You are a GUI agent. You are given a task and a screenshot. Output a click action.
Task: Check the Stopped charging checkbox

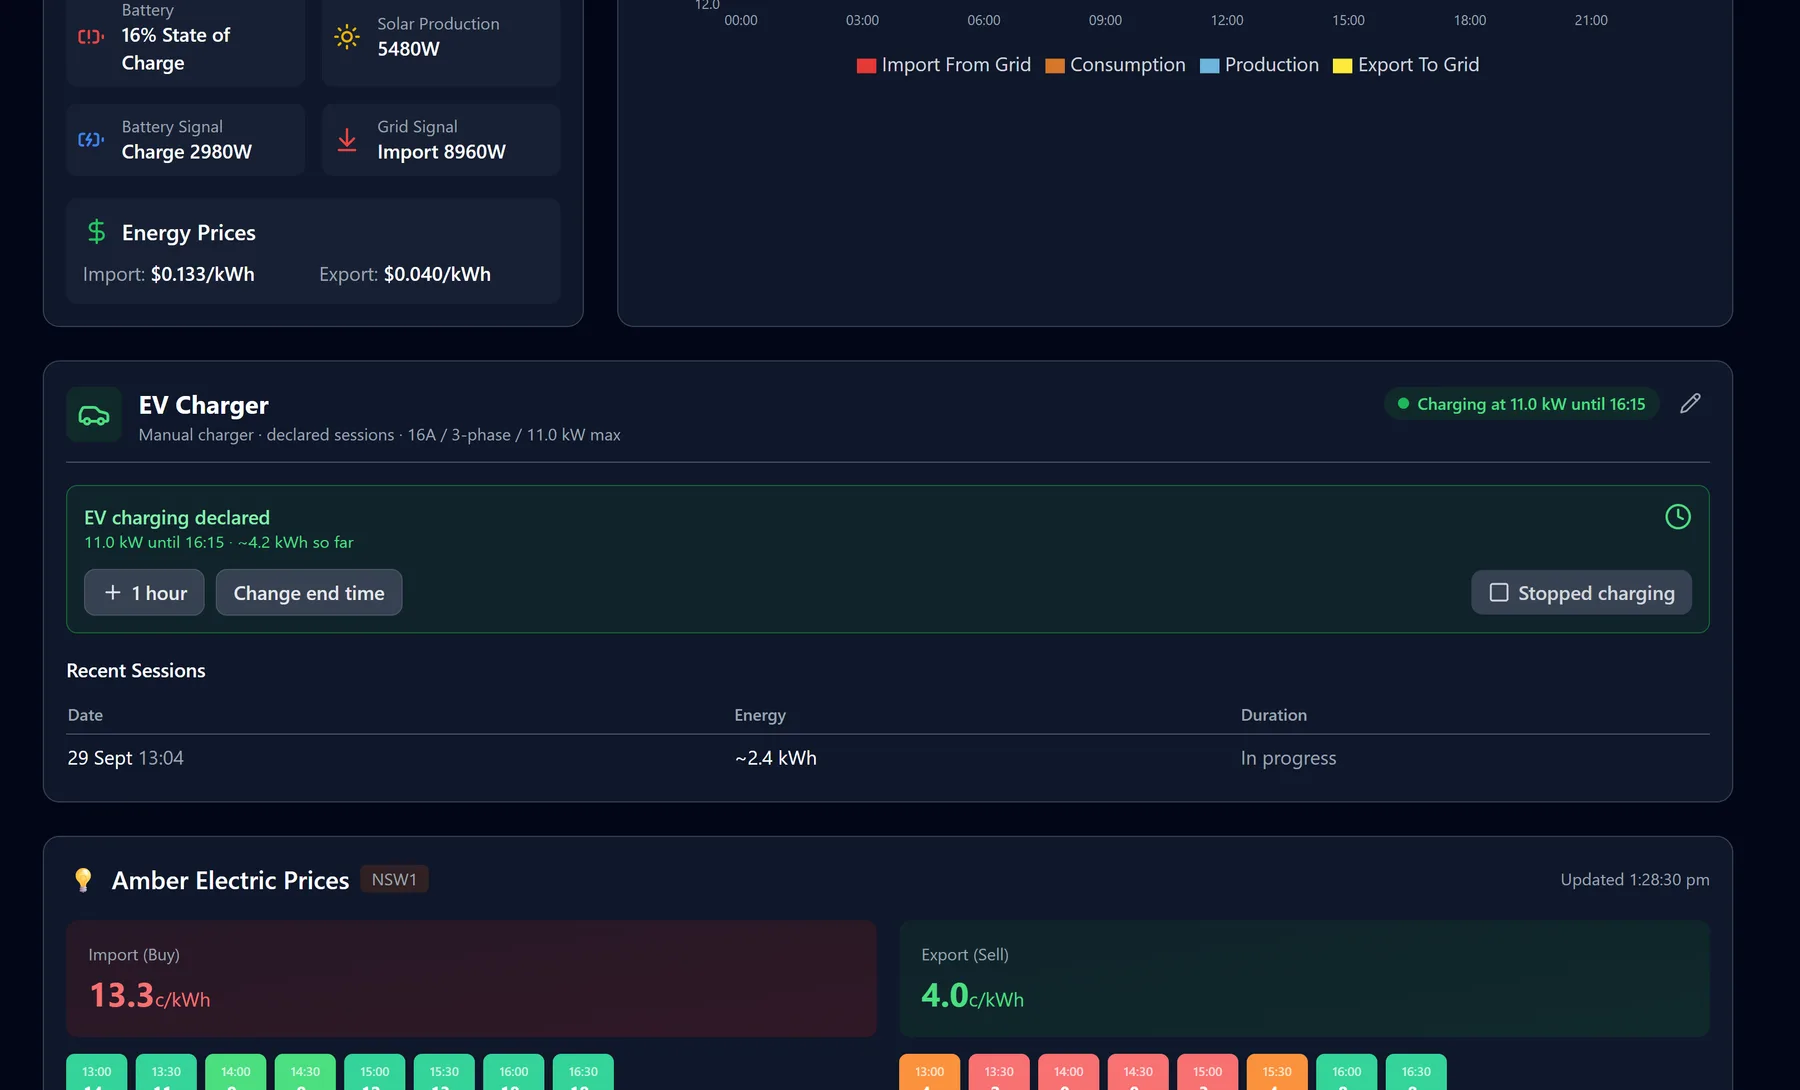pos(1499,593)
